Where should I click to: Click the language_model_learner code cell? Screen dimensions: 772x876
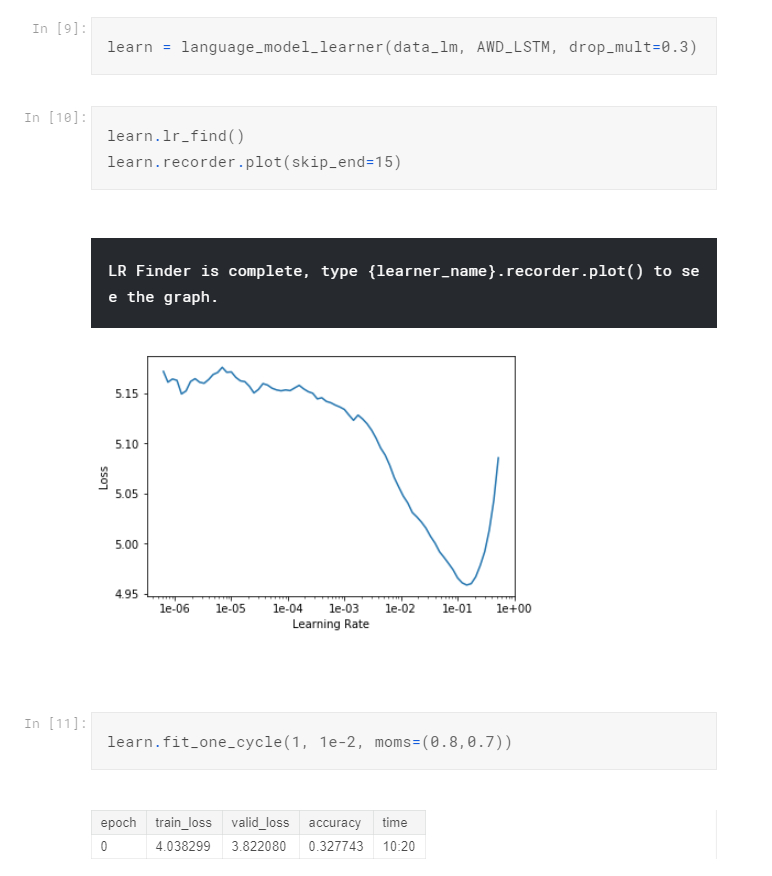[402, 47]
